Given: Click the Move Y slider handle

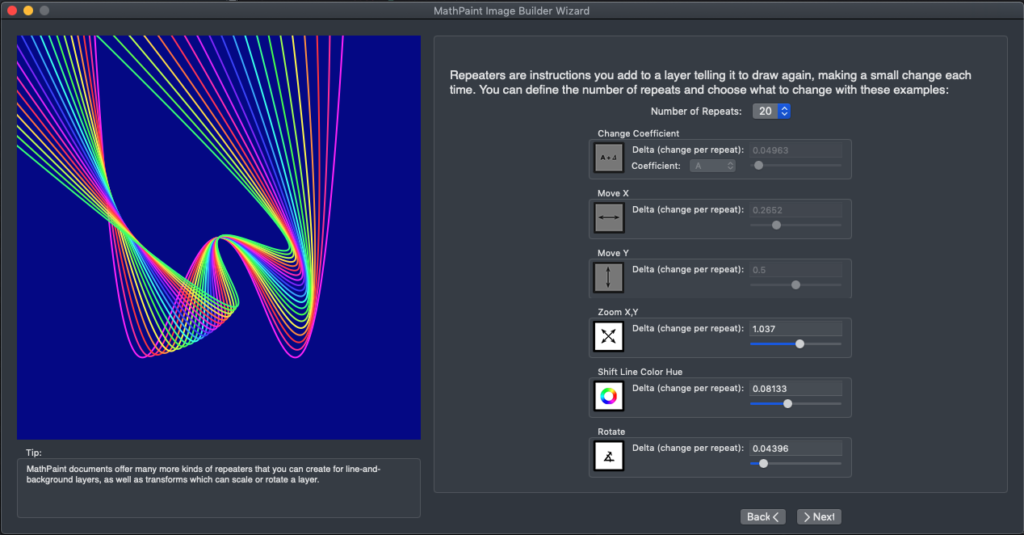Looking at the screenshot, I should pos(795,285).
